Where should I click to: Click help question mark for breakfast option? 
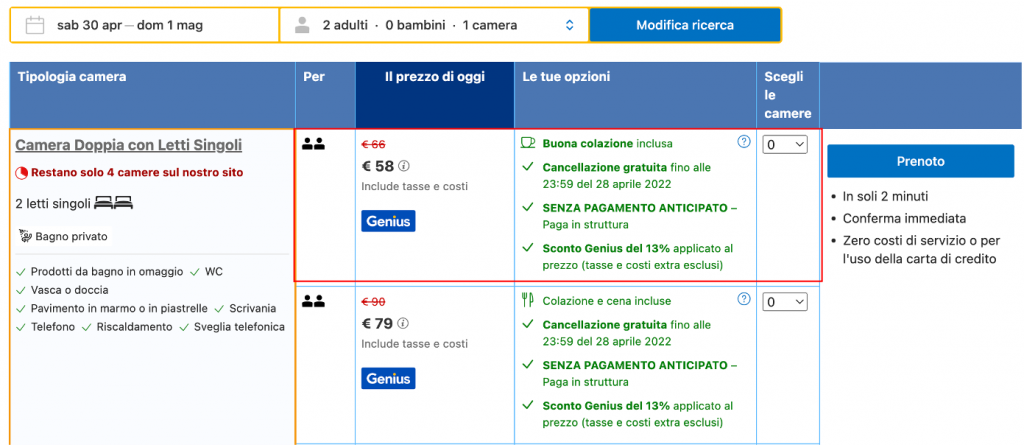[743, 142]
